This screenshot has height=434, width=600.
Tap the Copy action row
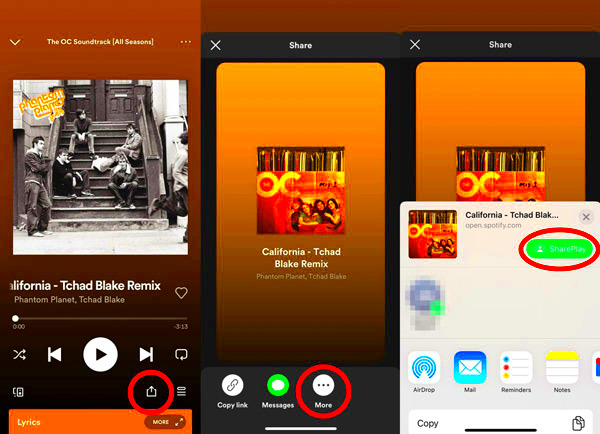coord(501,423)
